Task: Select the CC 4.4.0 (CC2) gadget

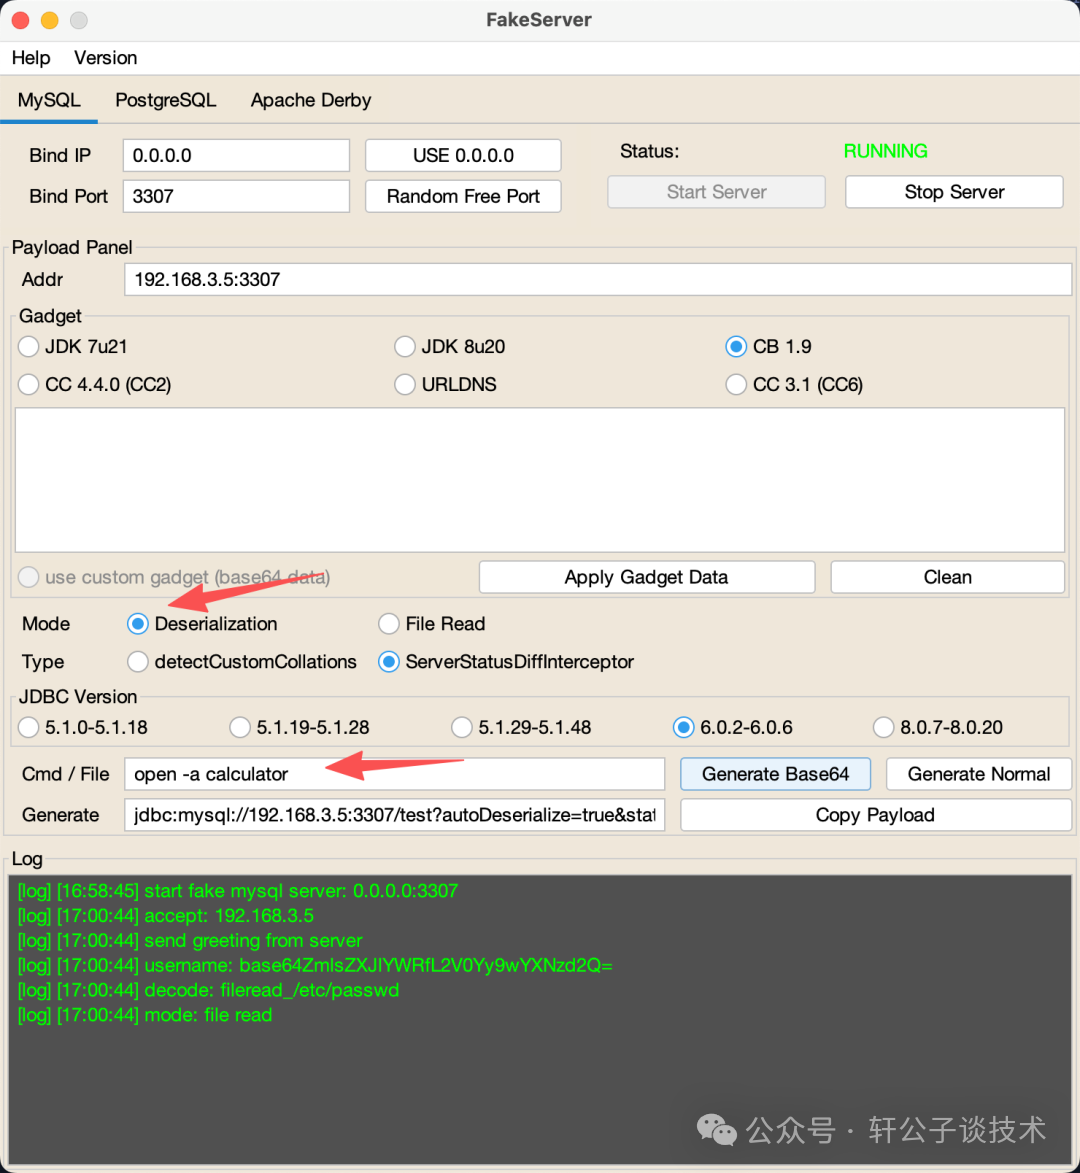Action: [x=95, y=385]
